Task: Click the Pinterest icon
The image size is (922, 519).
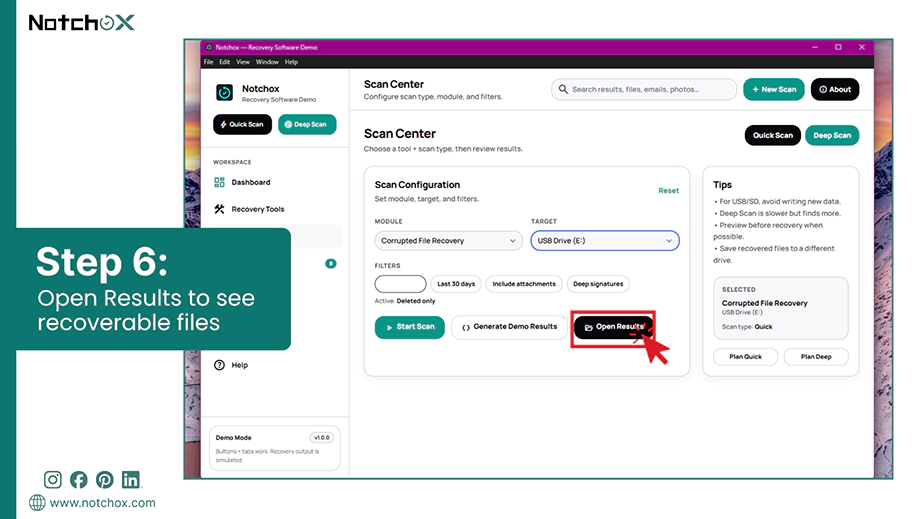Action: (105, 480)
